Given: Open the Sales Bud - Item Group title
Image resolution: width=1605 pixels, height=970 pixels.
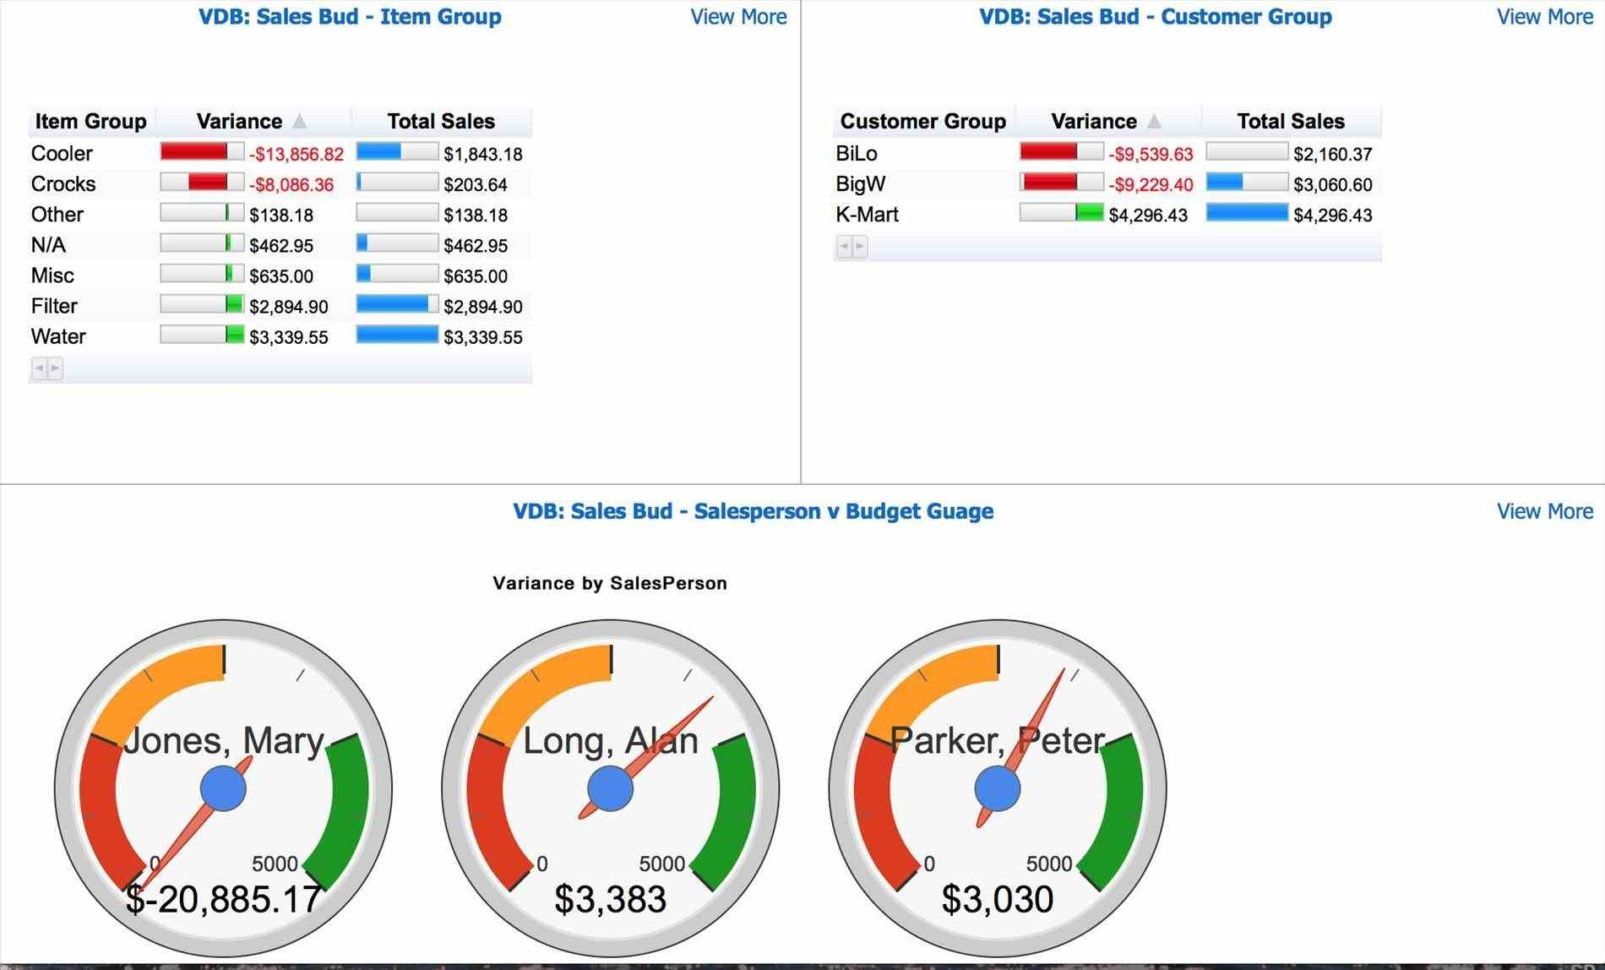Looking at the screenshot, I should 350,17.
